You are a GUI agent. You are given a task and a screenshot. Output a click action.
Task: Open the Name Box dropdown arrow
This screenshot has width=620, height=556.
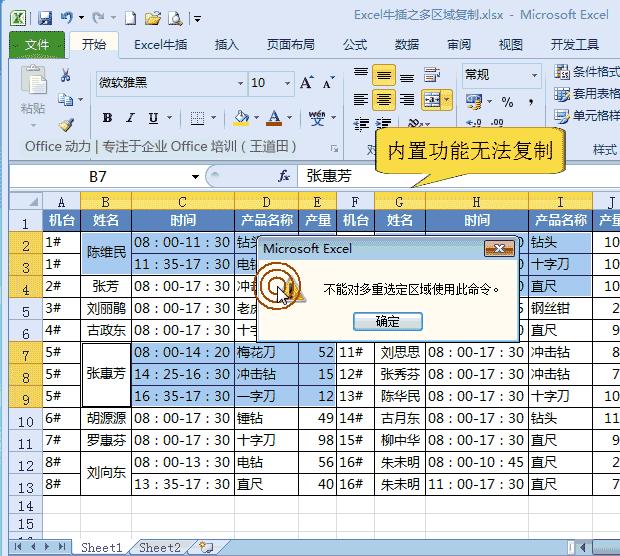tap(195, 177)
